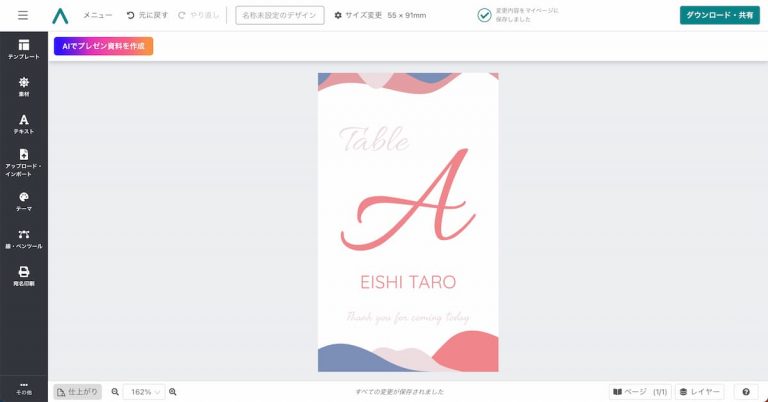768x402 pixels.
Task: Select the テキスト text tool
Action: 24,124
